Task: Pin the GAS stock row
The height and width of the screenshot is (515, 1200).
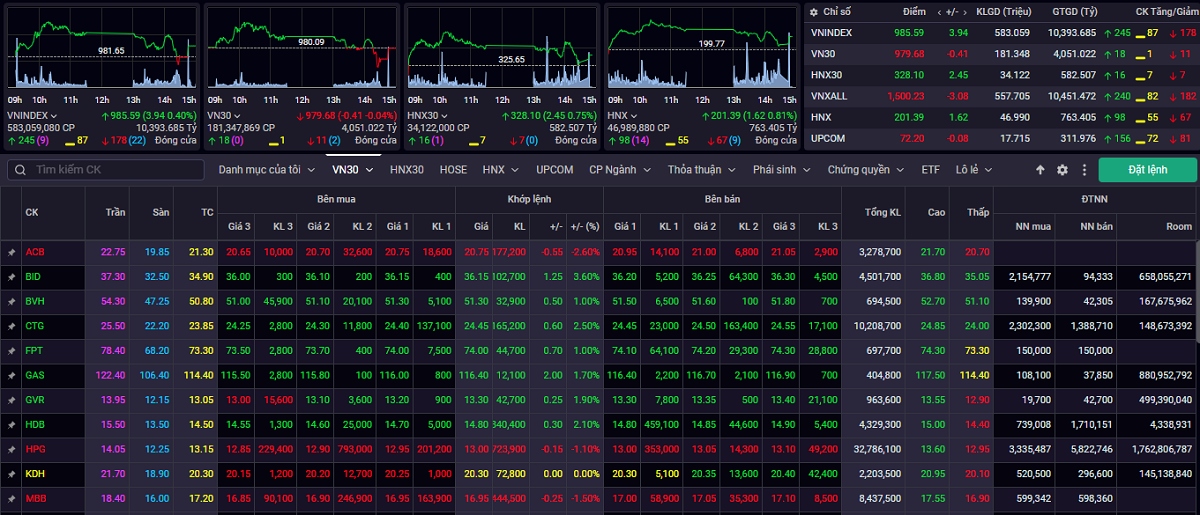Action: click(11, 375)
